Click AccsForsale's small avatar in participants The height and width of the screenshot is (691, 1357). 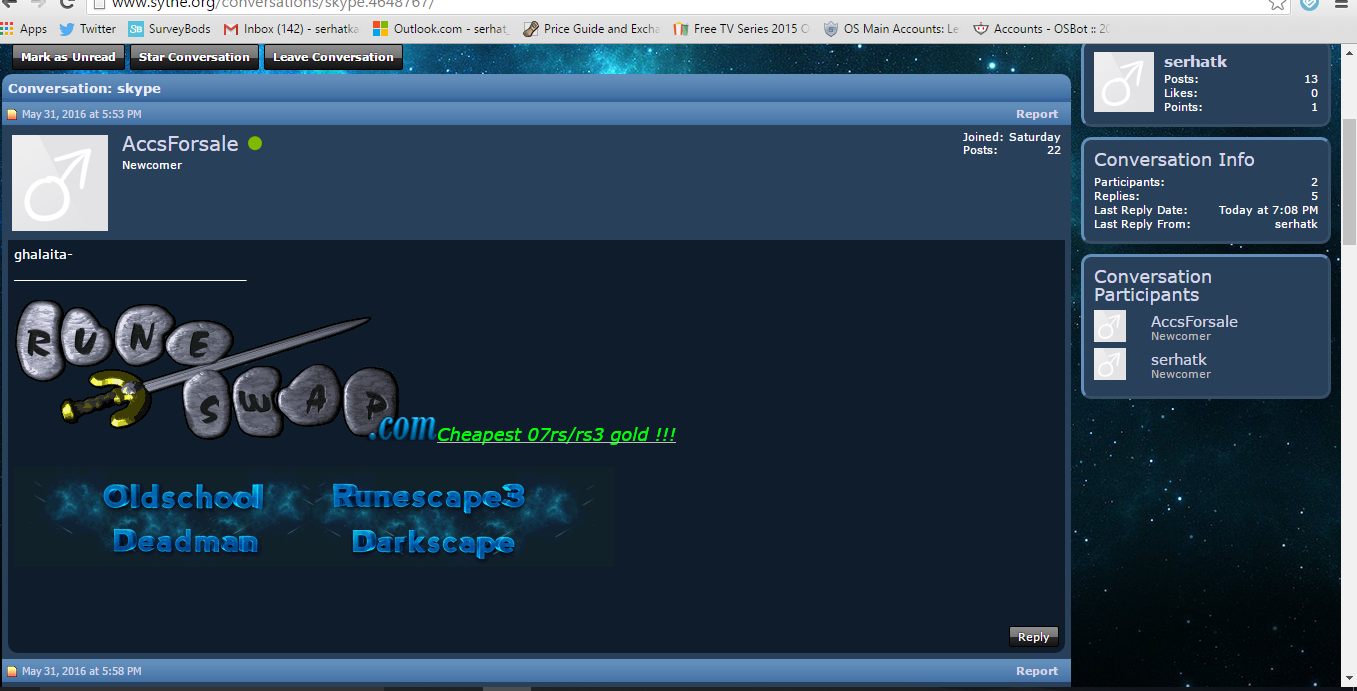coord(1110,326)
